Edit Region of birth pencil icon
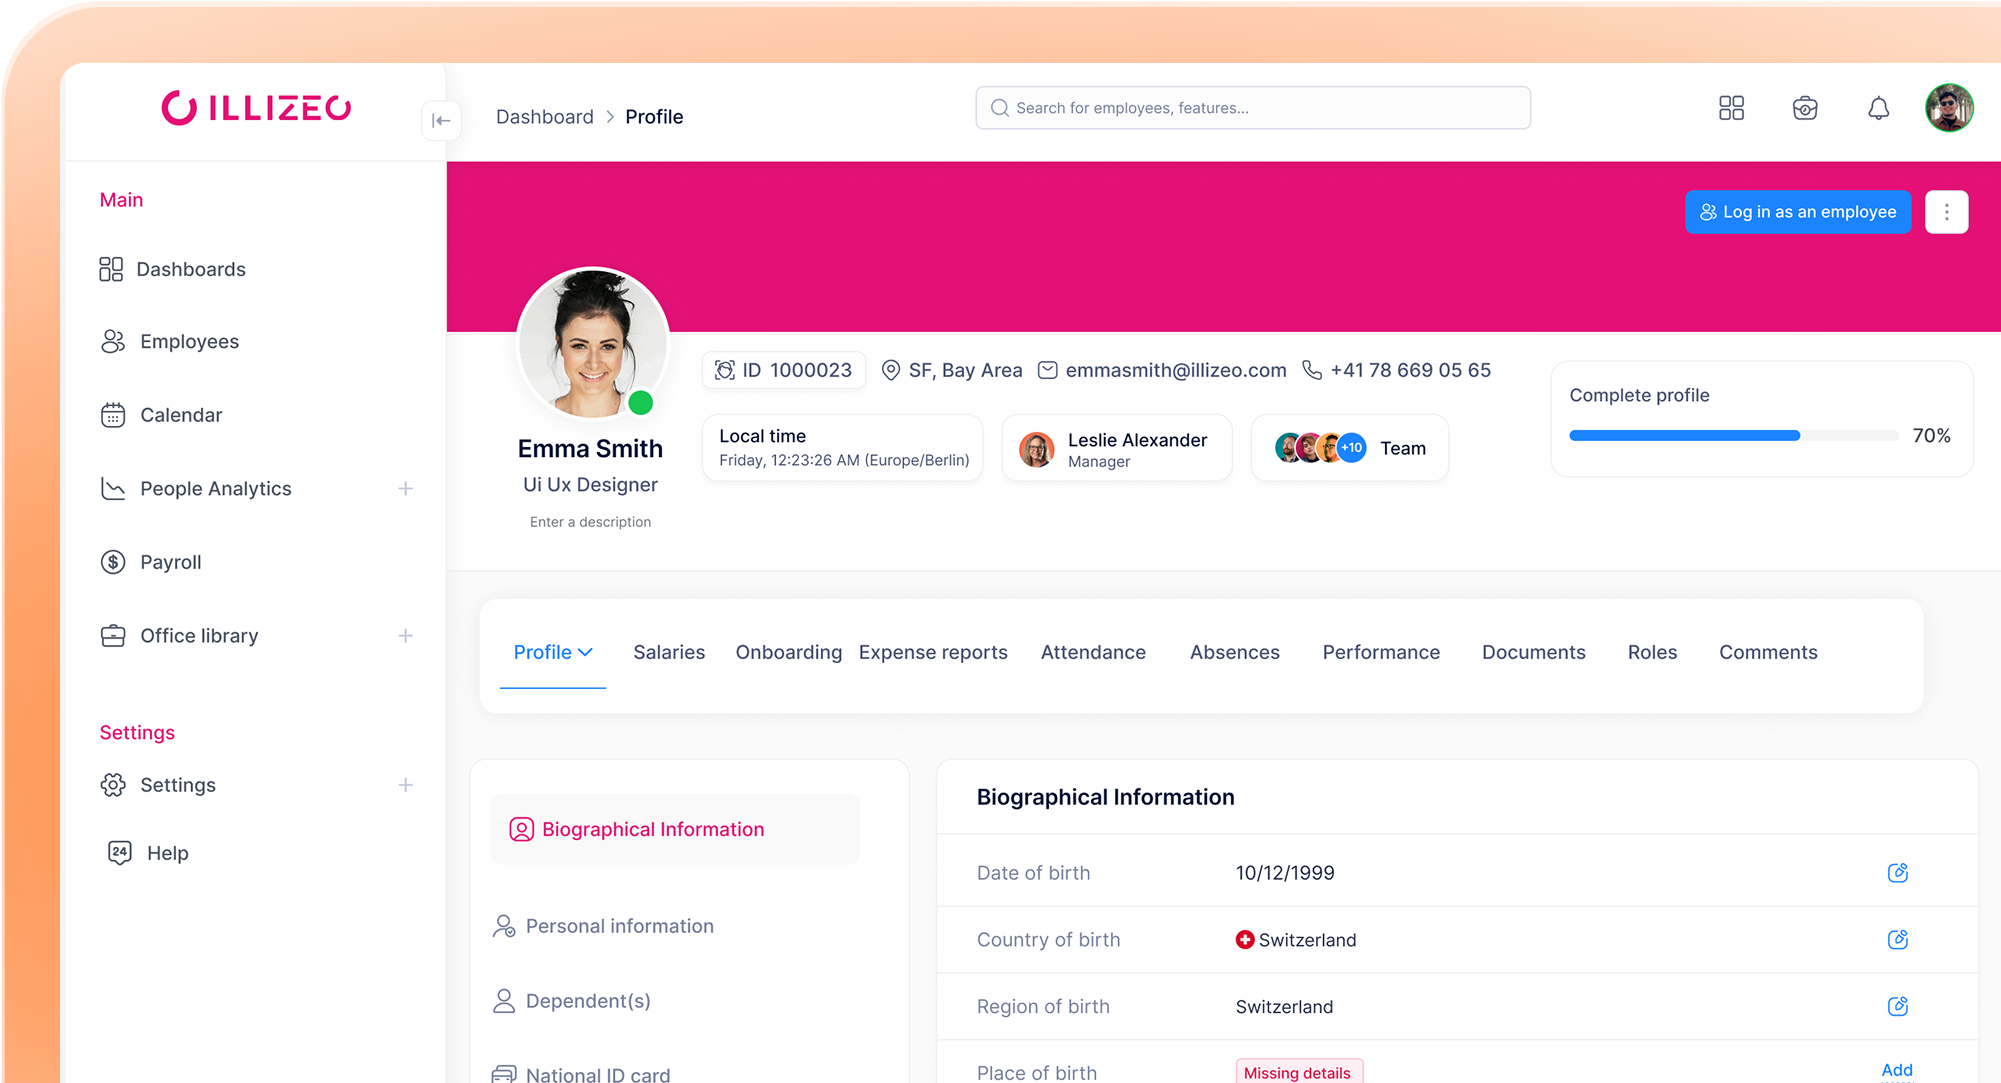Image resolution: width=2001 pixels, height=1083 pixels. coord(1897,1007)
